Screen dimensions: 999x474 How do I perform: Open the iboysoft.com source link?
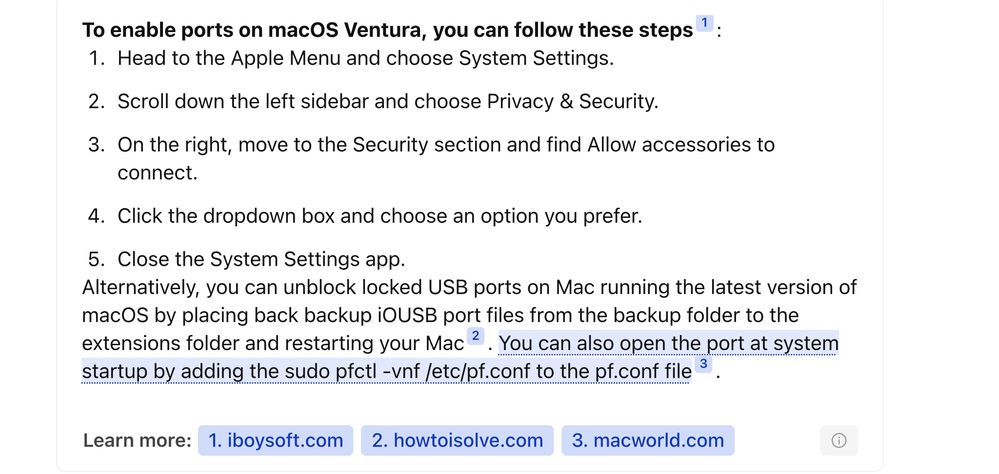point(275,441)
